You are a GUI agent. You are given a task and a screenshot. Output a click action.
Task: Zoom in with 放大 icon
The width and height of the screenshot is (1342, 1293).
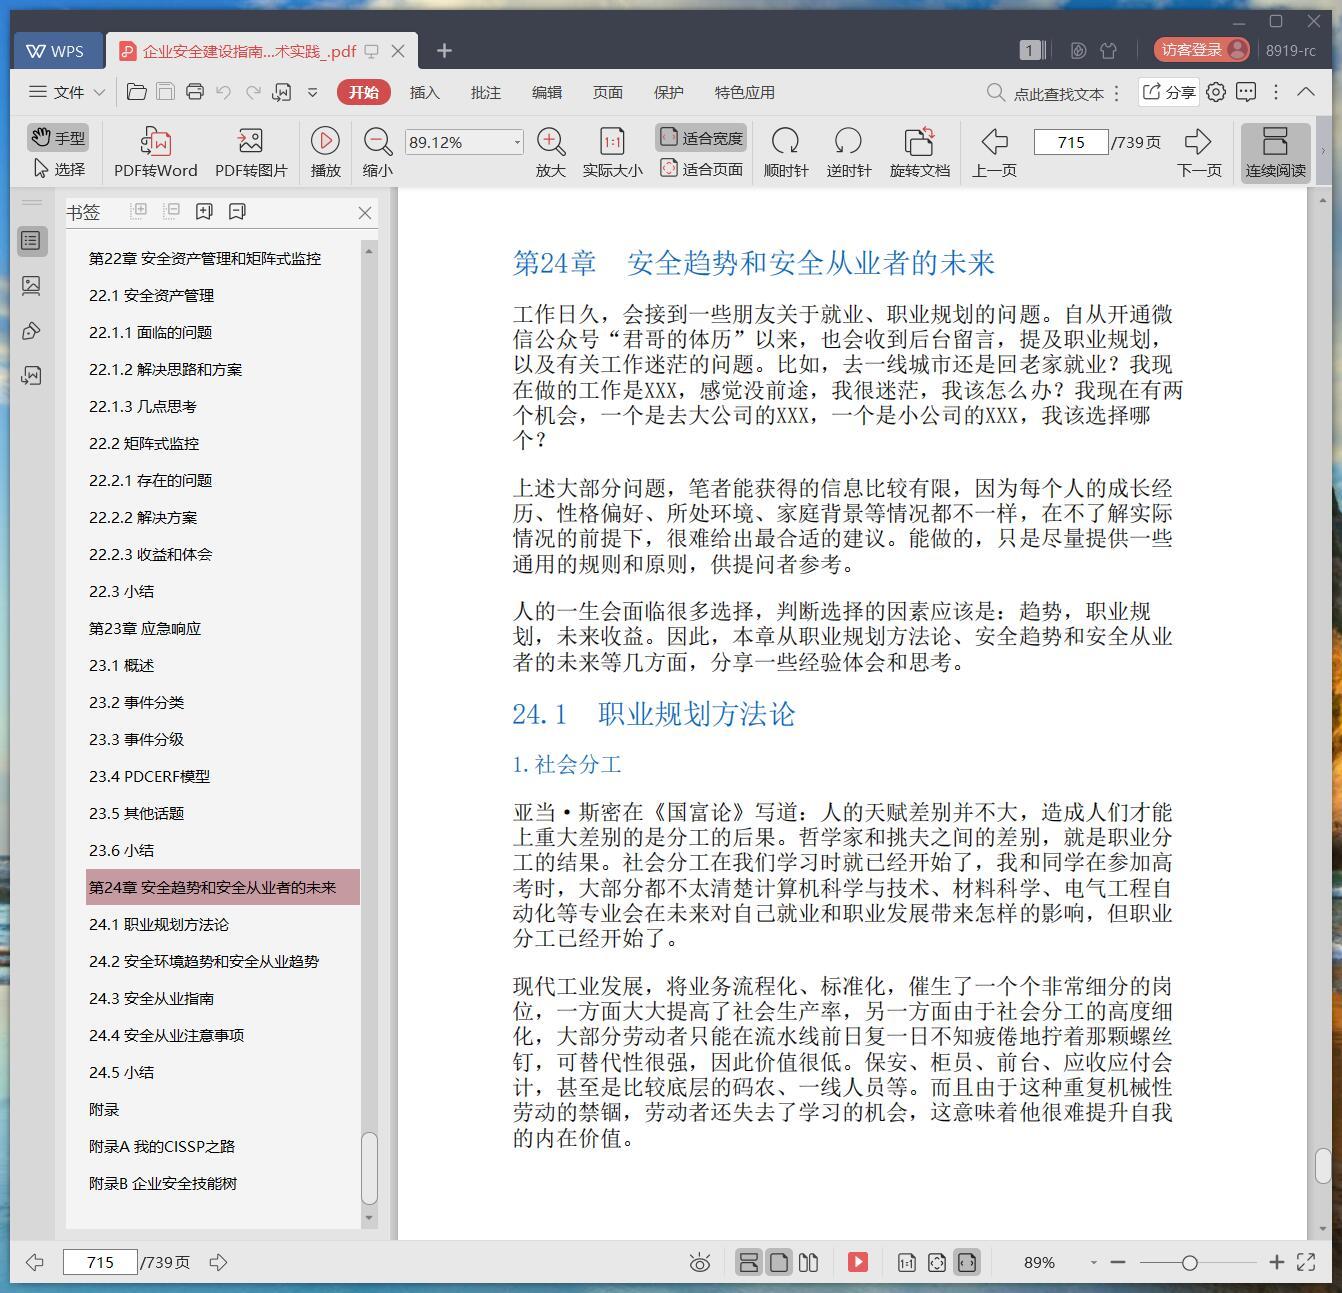(551, 152)
